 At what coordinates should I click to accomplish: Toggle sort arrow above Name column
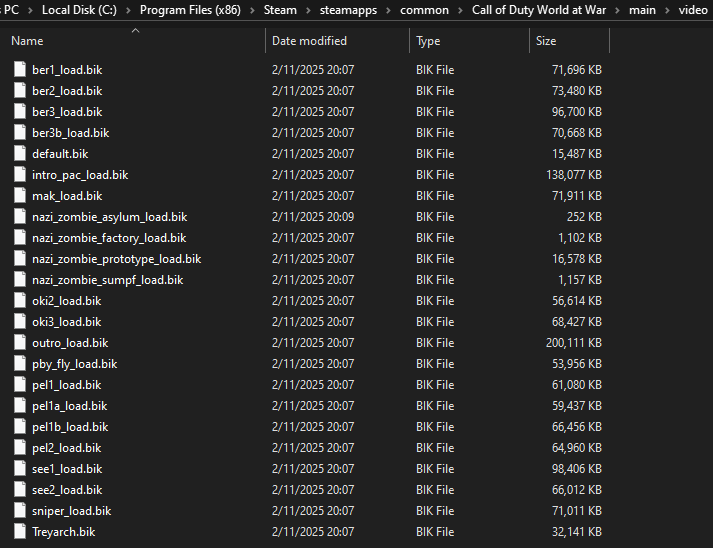click(x=135, y=31)
